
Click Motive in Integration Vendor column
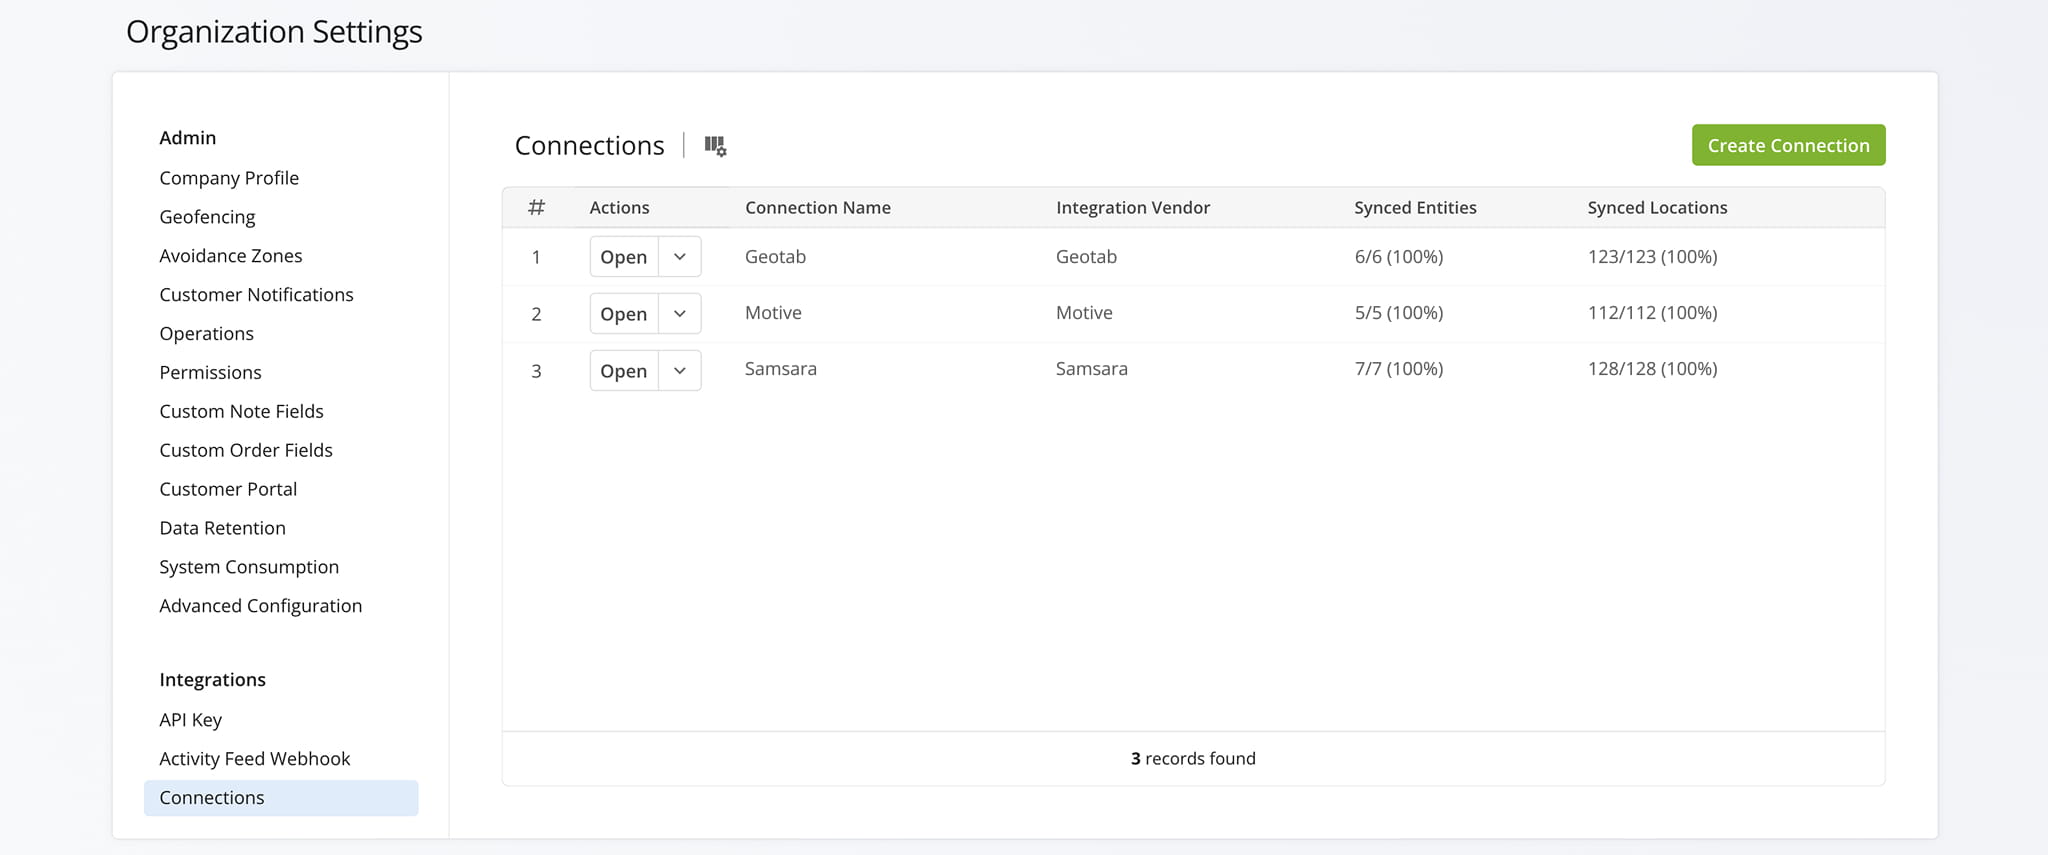coord(1084,313)
